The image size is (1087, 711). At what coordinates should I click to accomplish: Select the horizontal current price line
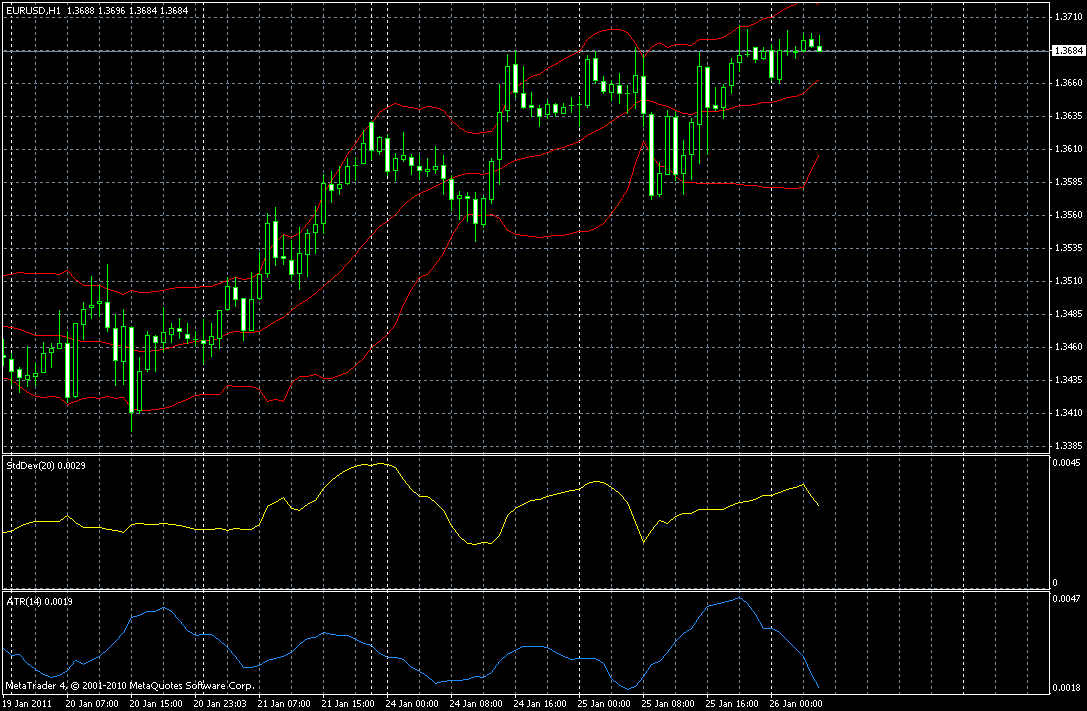click(x=527, y=51)
